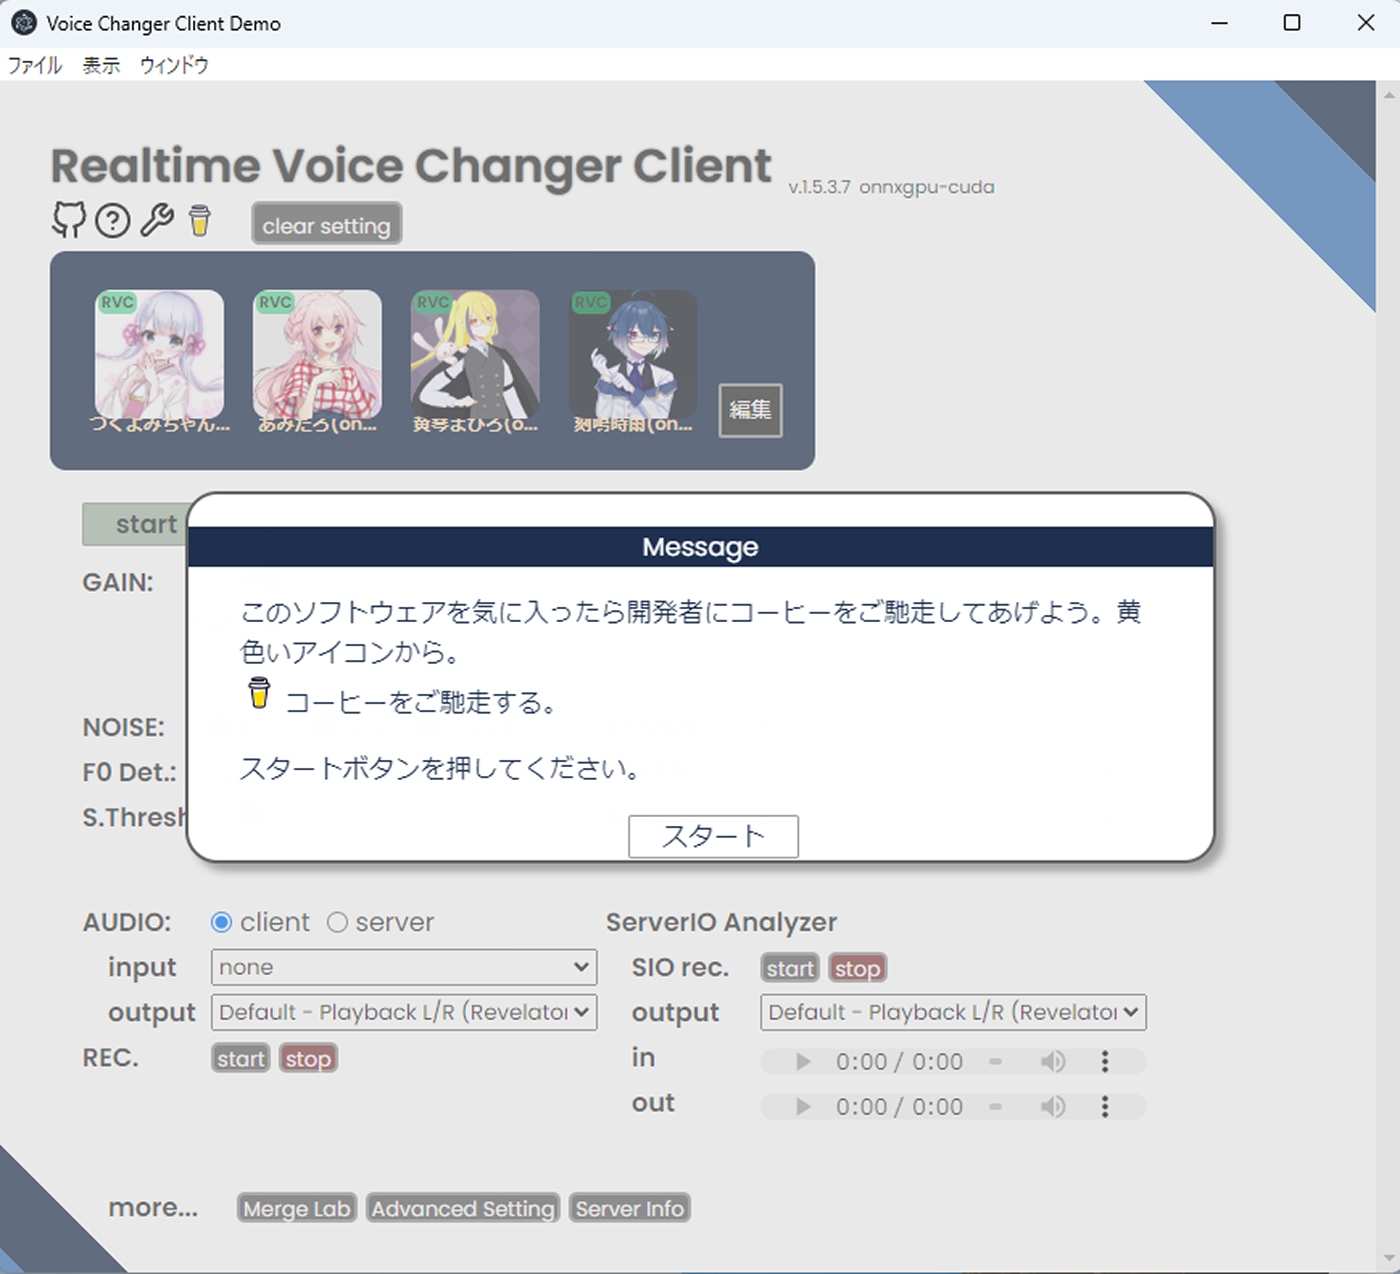
Task: Open the GitHub repository icon
Action: pyautogui.click(x=68, y=219)
